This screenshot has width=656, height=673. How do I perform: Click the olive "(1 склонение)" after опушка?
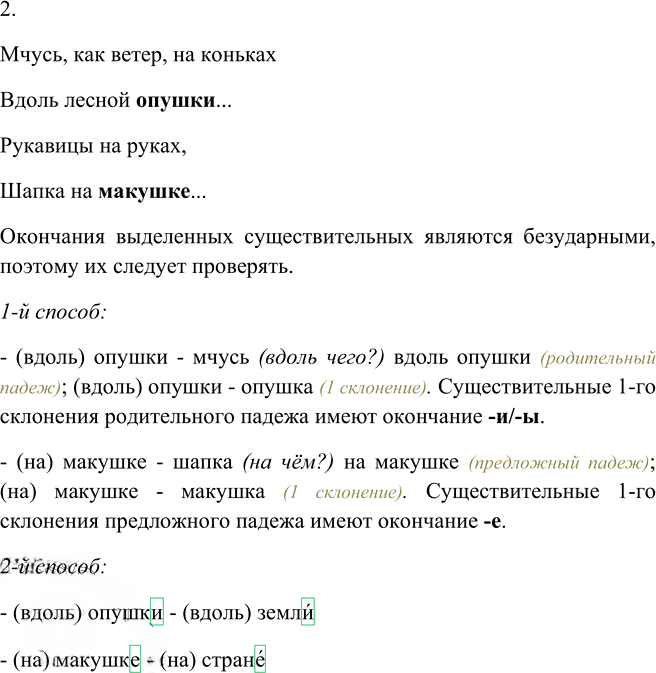pyautogui.click(x=373, y=388)
